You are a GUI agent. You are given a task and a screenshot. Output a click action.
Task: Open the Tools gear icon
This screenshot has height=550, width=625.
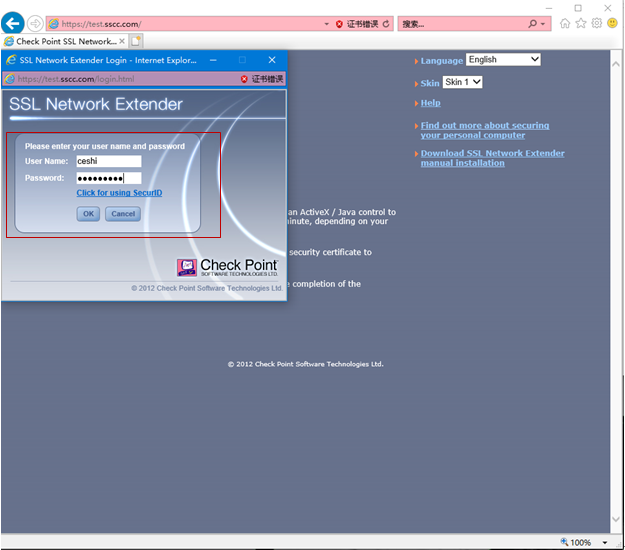click(x=596, y=23)
